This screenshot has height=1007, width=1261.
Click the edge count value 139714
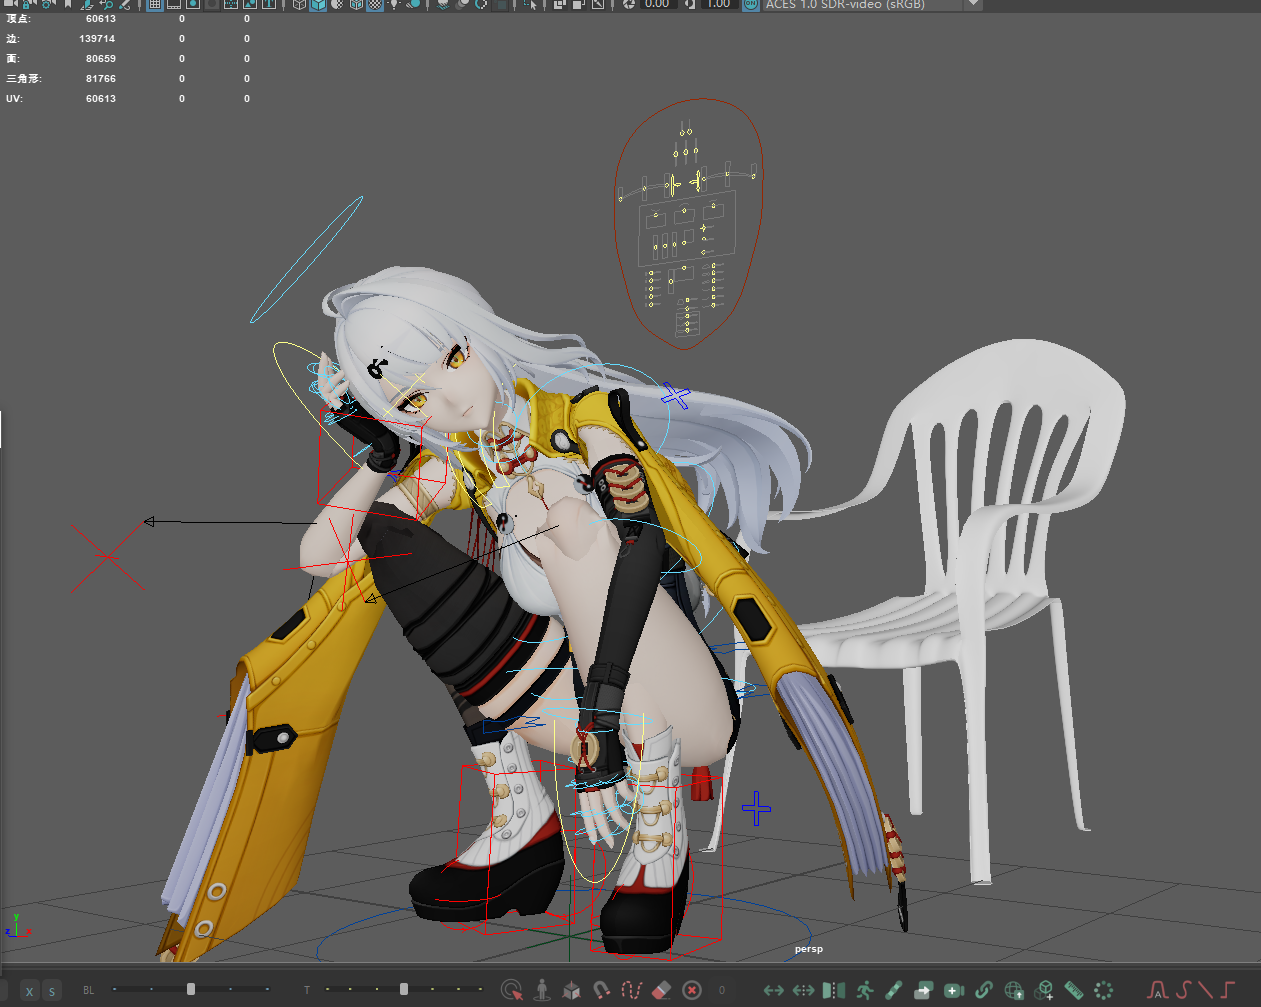click(98, 39)
